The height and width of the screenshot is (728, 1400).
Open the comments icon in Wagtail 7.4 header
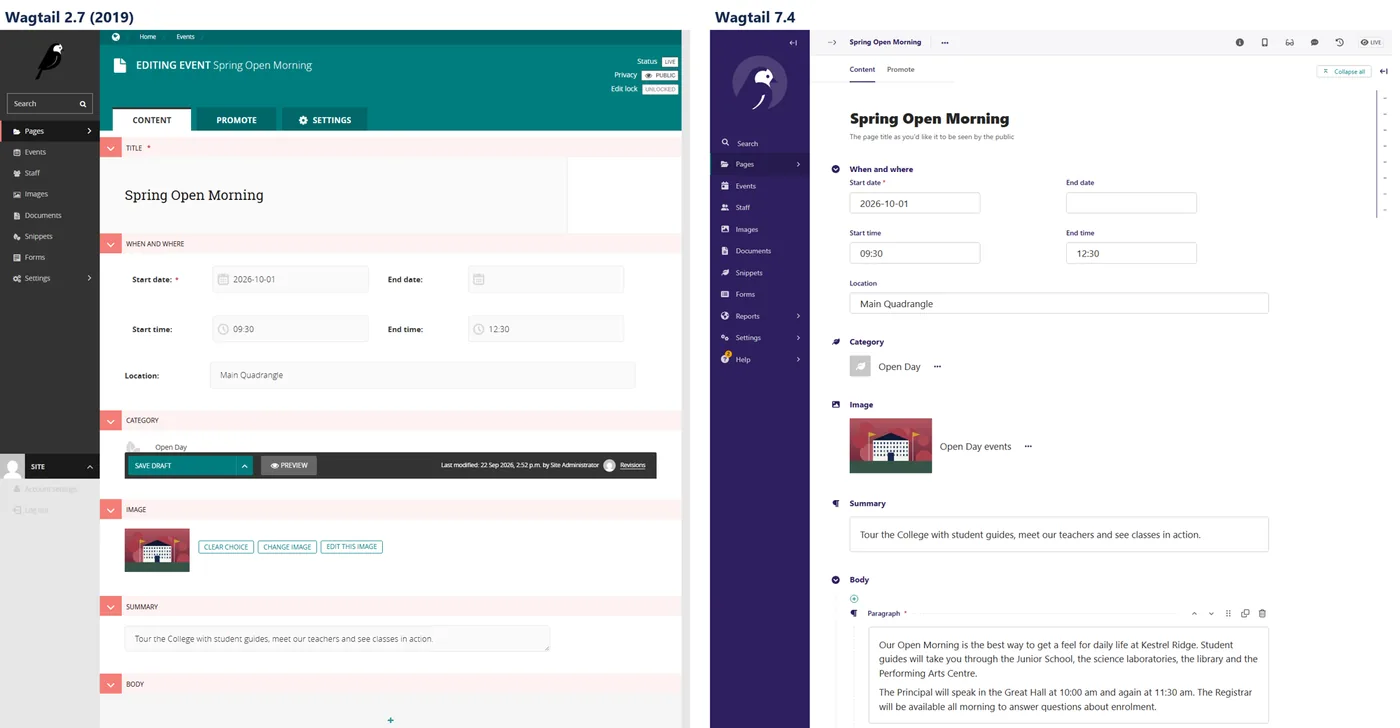1315,43
